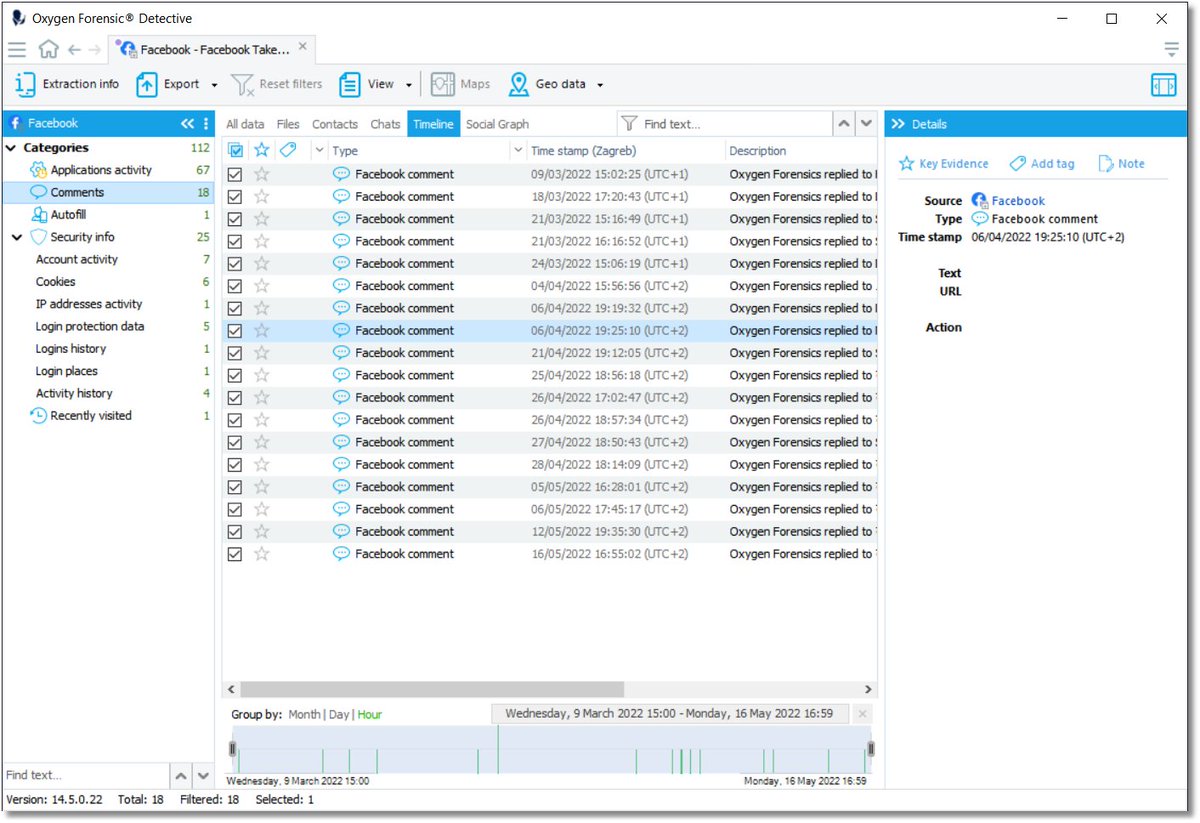Collapse the Security info node
The image size is (1200, 823).
pos(17,237)
